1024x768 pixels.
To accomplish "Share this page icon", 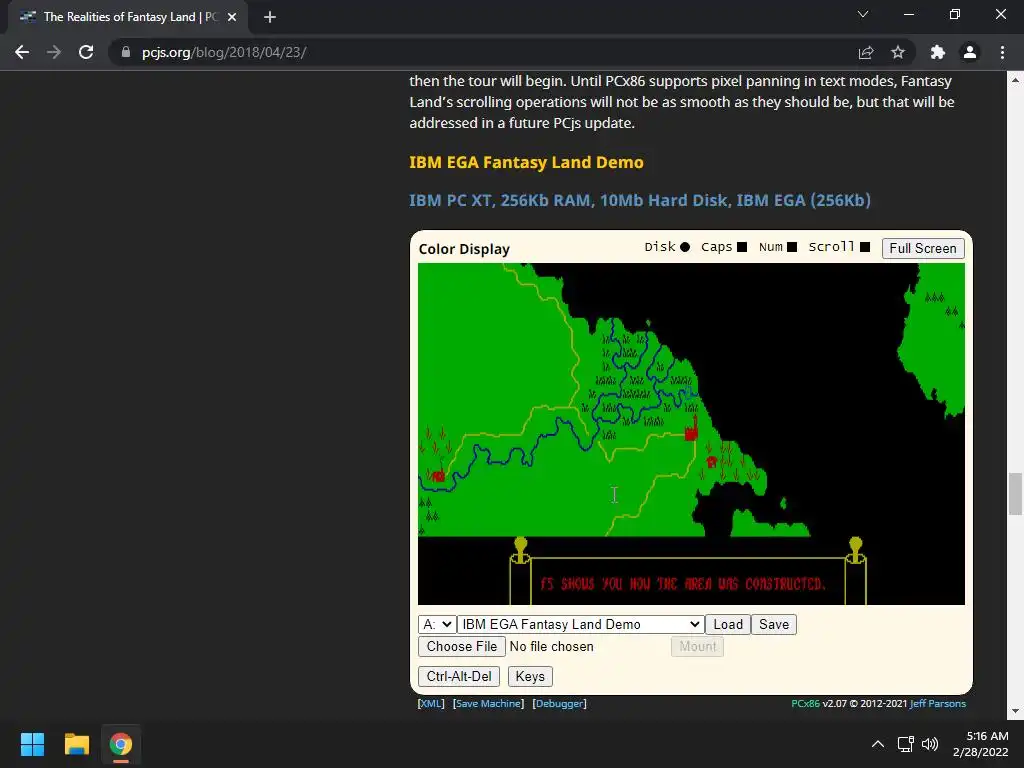I will [x=866, y=52].
